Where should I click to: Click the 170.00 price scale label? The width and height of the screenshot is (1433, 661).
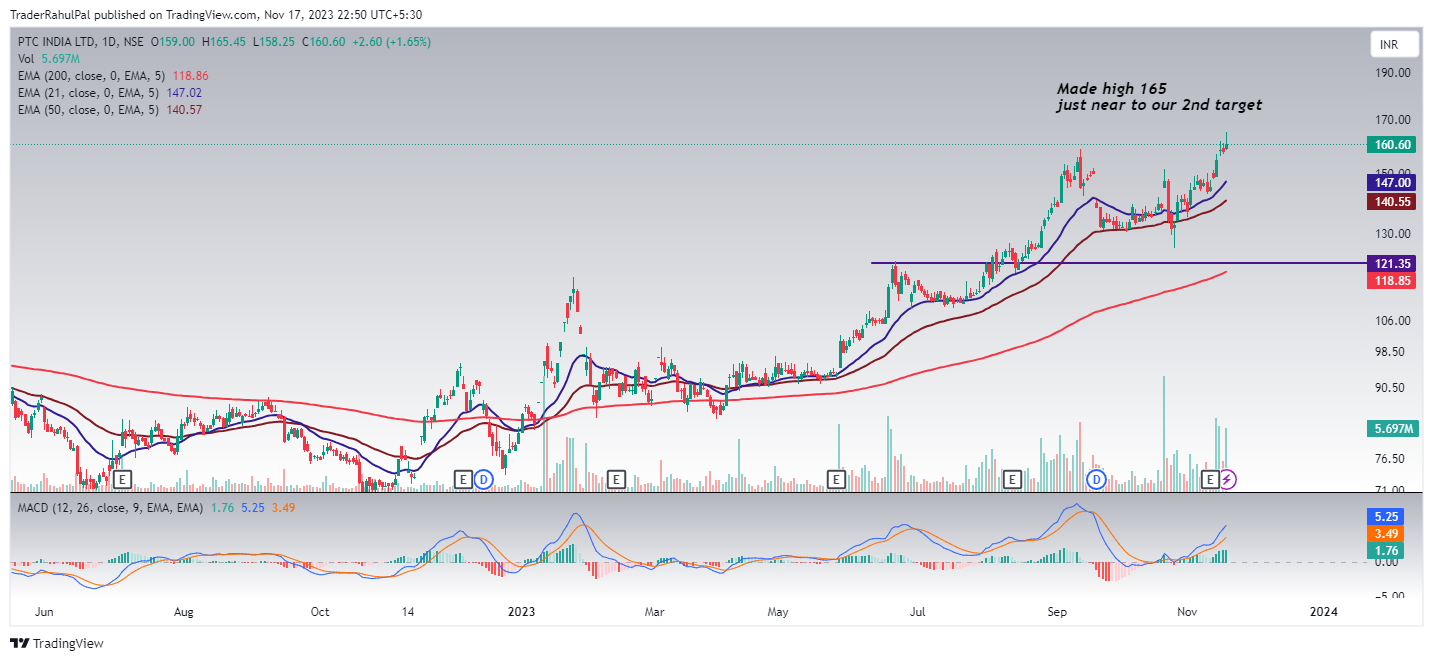click(x=1391, y=120)
